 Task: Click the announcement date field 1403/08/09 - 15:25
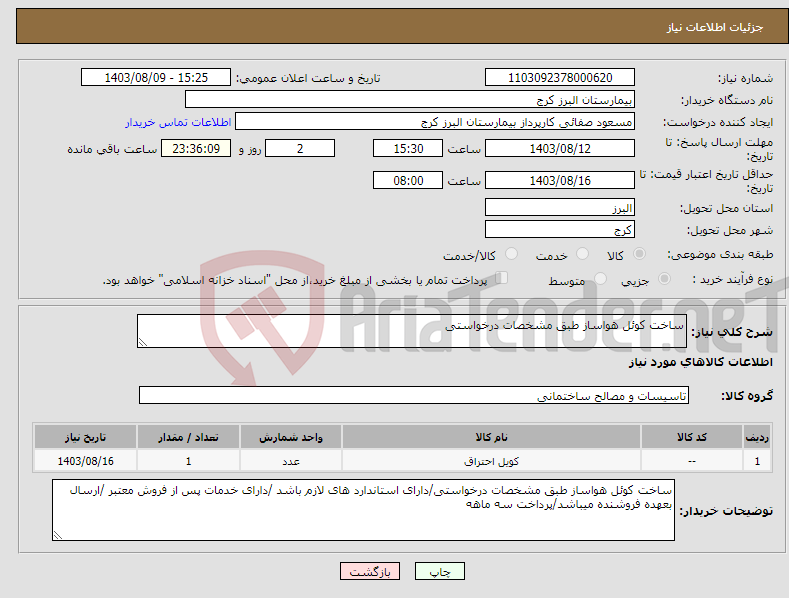156,78
